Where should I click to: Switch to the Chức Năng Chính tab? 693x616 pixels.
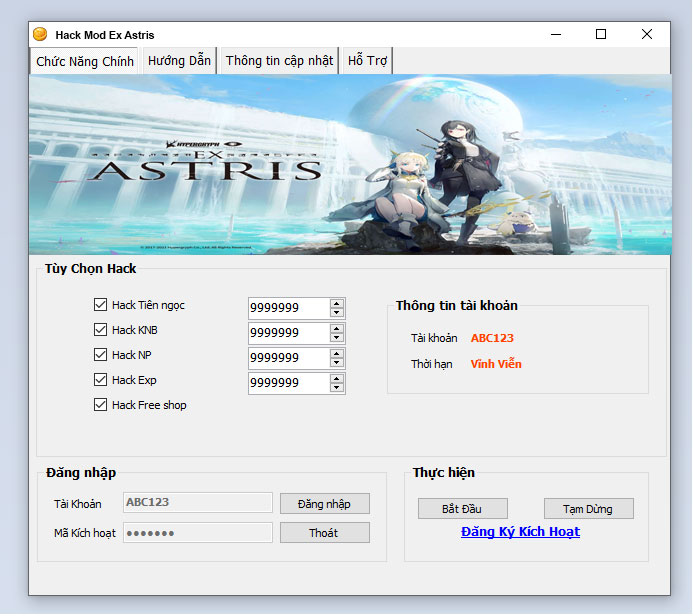coord(85,61)
